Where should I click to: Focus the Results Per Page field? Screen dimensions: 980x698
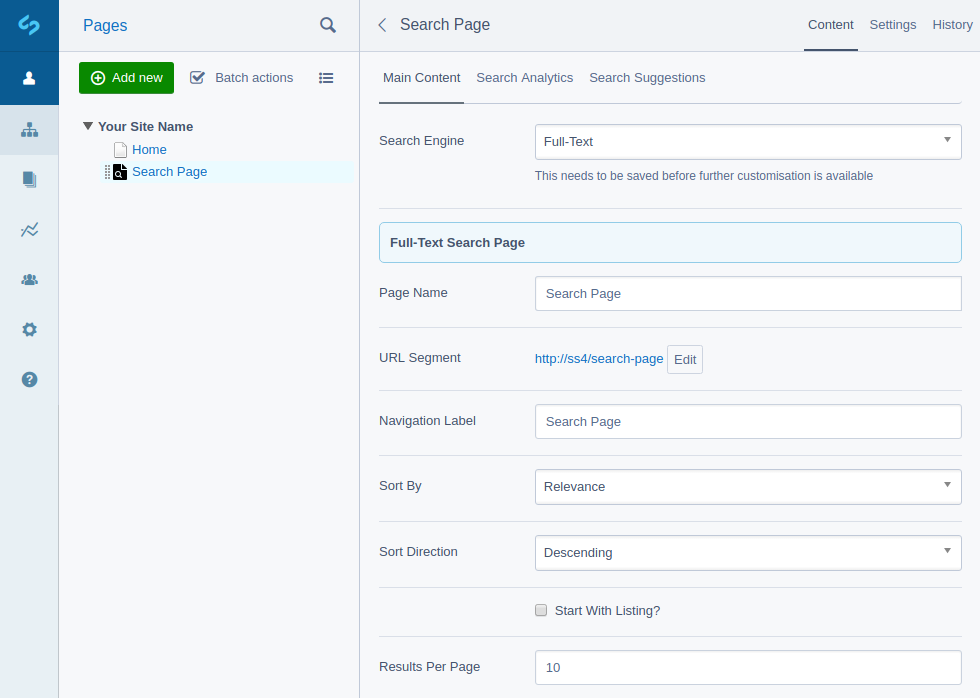[x=748, y=668]
